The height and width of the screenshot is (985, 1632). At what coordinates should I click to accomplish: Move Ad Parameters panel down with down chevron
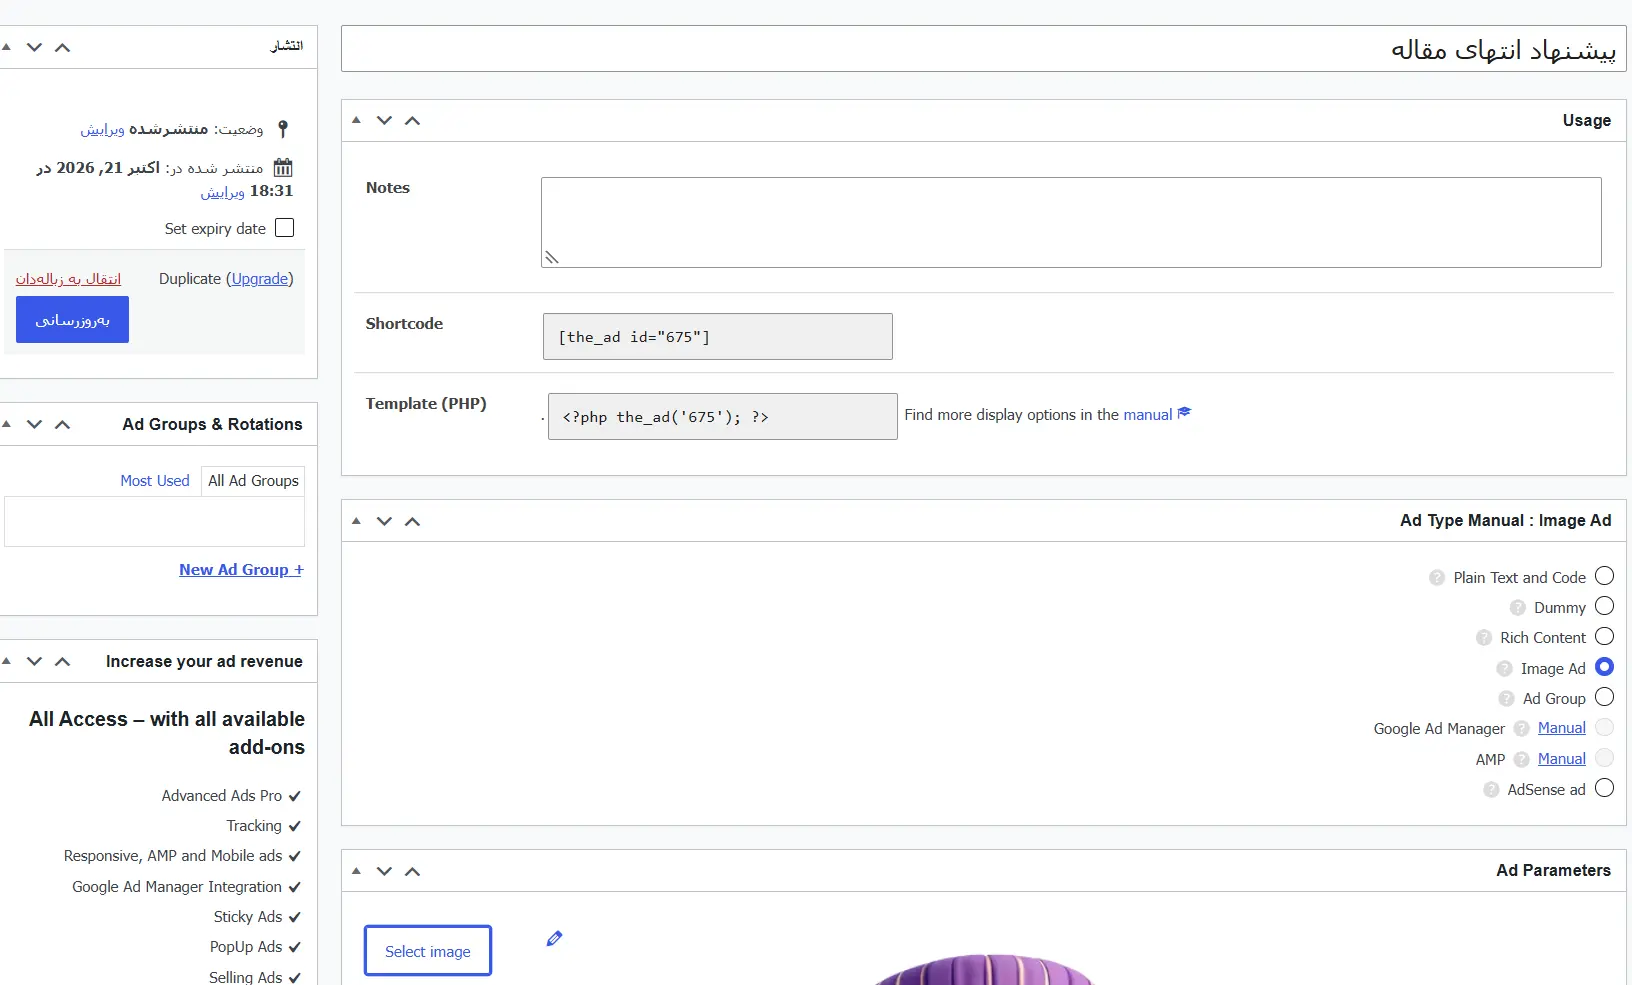[x=384, y=871]
